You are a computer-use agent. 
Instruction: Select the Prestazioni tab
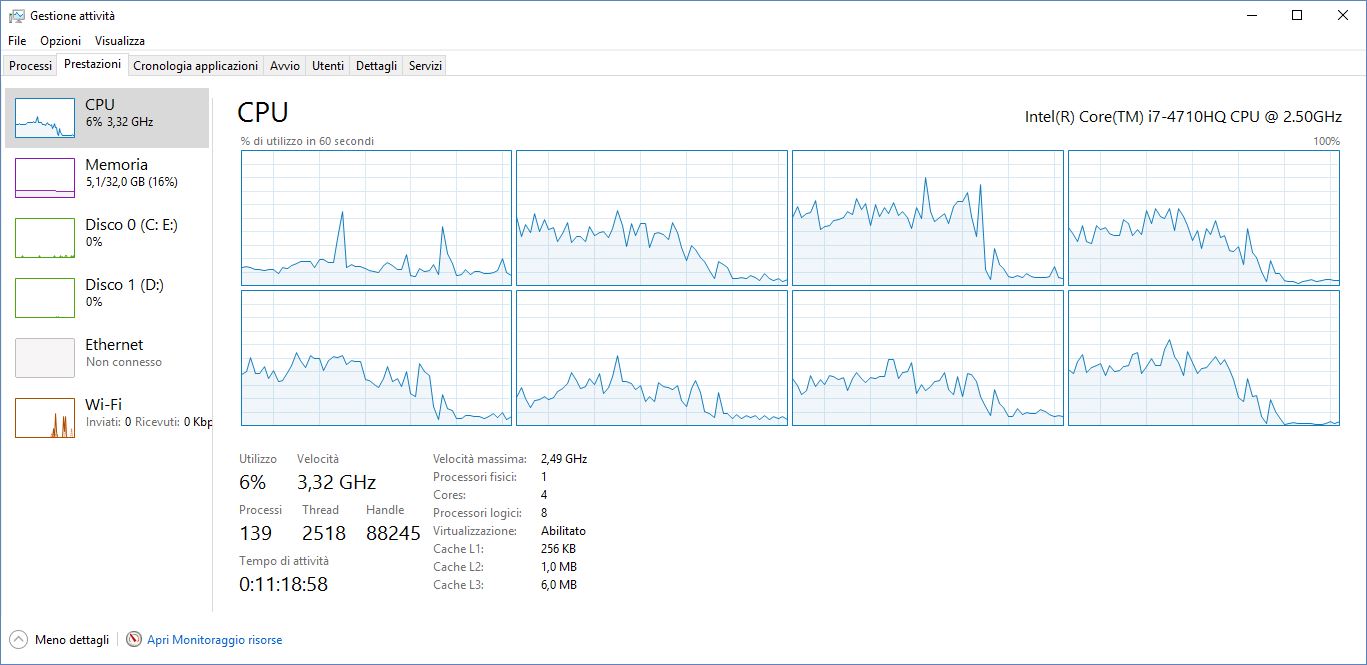click(x=92, y=64)
